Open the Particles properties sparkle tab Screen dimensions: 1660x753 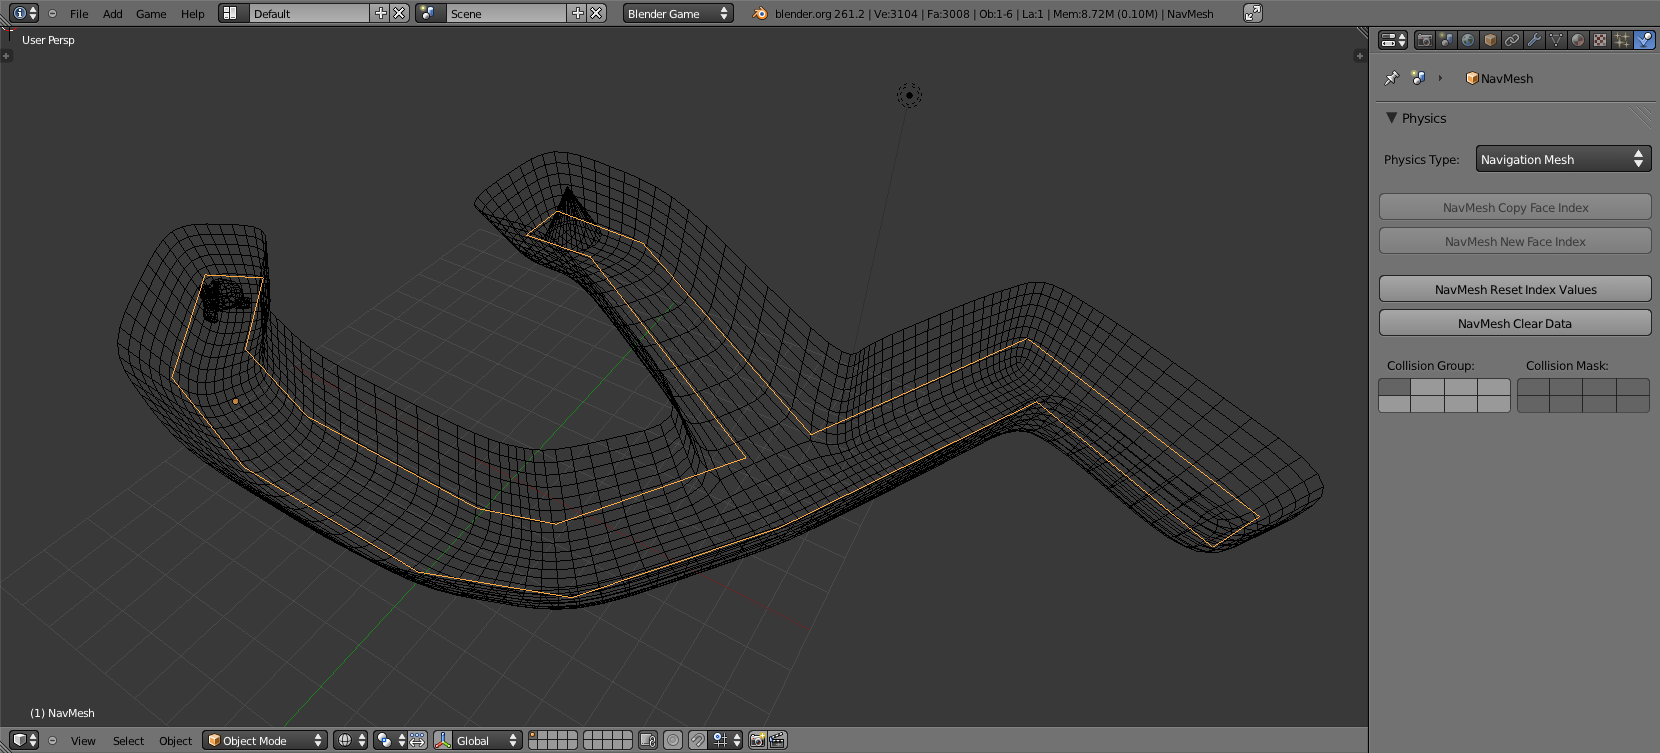[x=1622, y=40]
